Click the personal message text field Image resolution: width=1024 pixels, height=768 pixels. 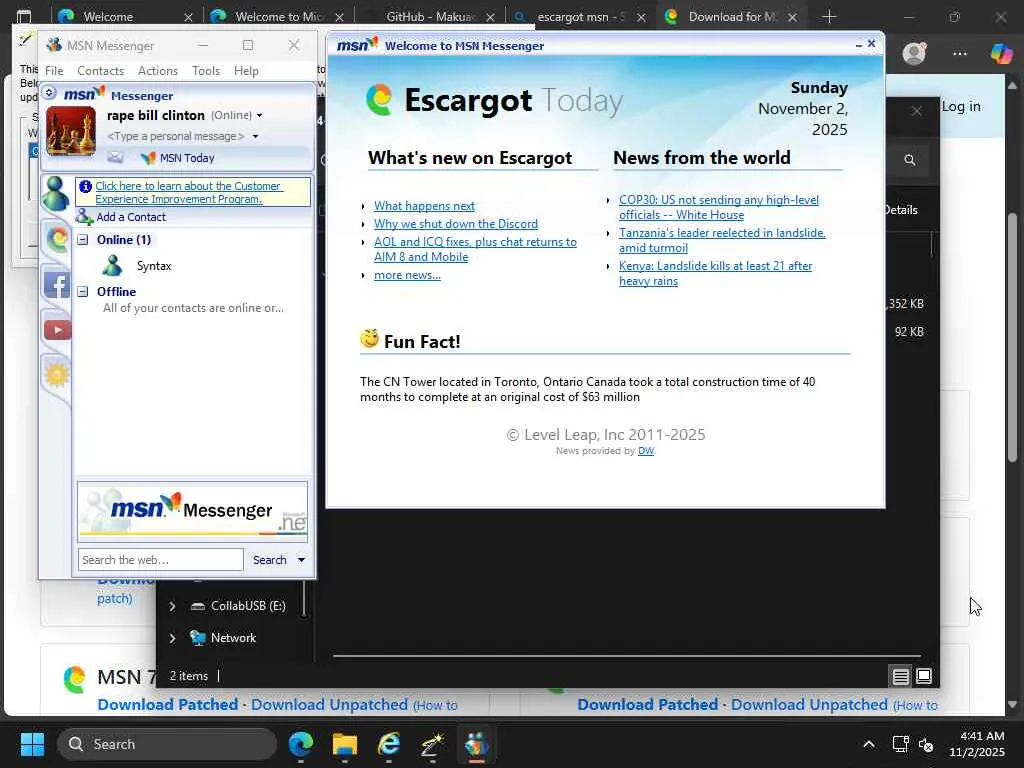(176, 136)
